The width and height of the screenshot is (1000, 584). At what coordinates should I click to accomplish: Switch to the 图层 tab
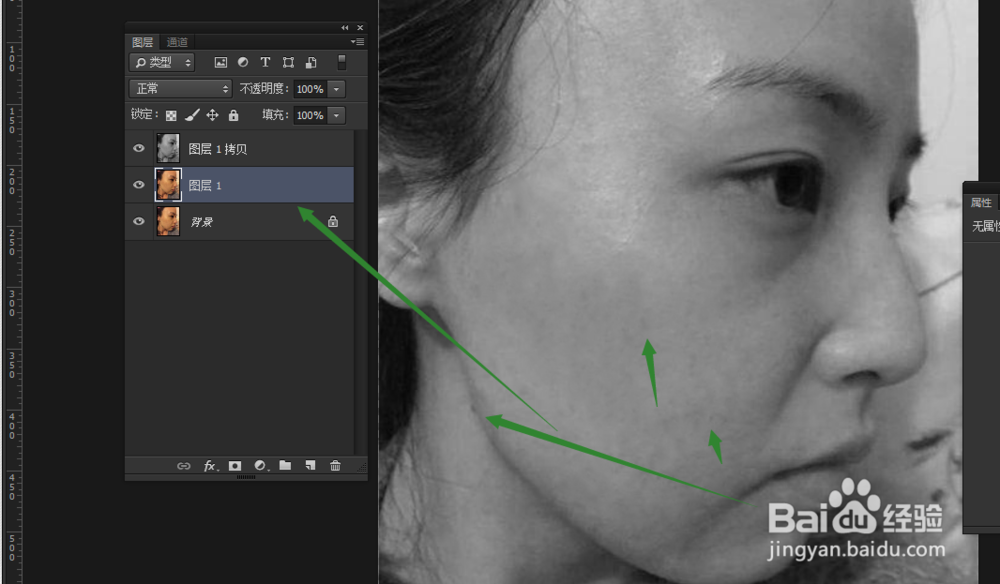tap(142, 42)
